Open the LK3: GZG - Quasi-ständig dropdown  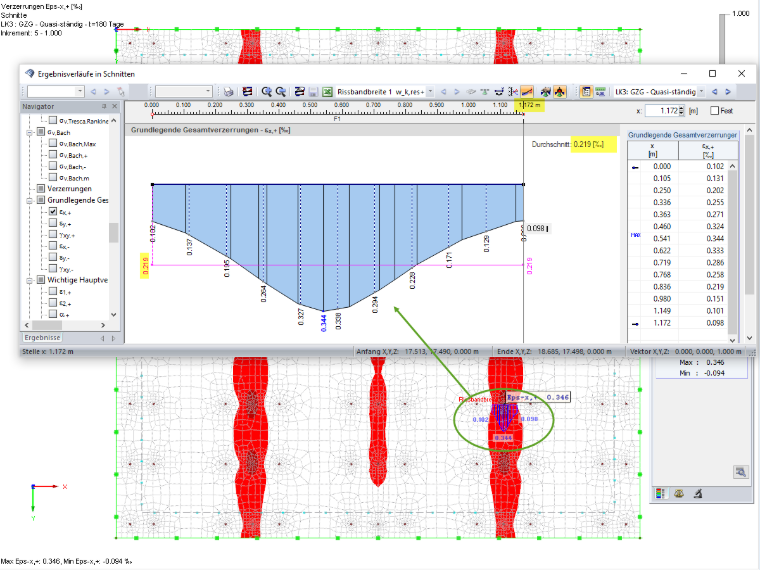701,92
